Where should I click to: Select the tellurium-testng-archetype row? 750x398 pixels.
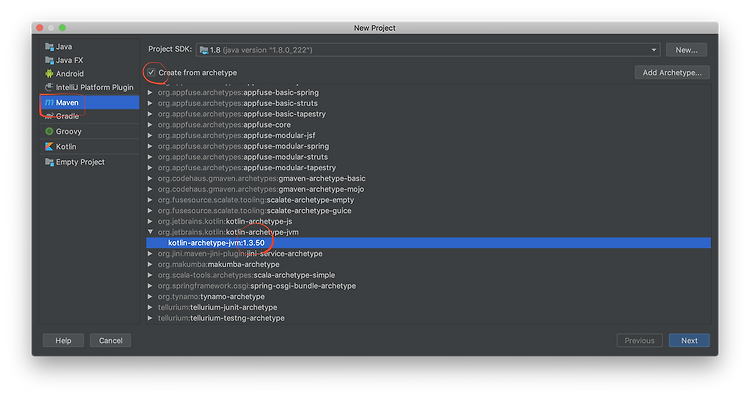(x=428, y=318)
